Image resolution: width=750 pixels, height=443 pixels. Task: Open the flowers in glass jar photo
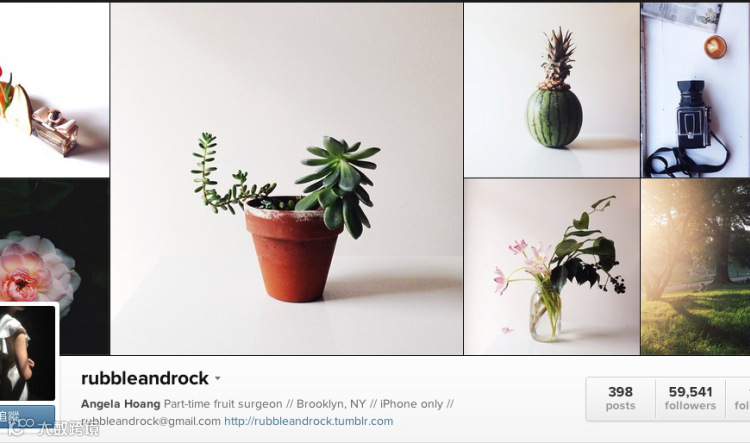[552, 267]
